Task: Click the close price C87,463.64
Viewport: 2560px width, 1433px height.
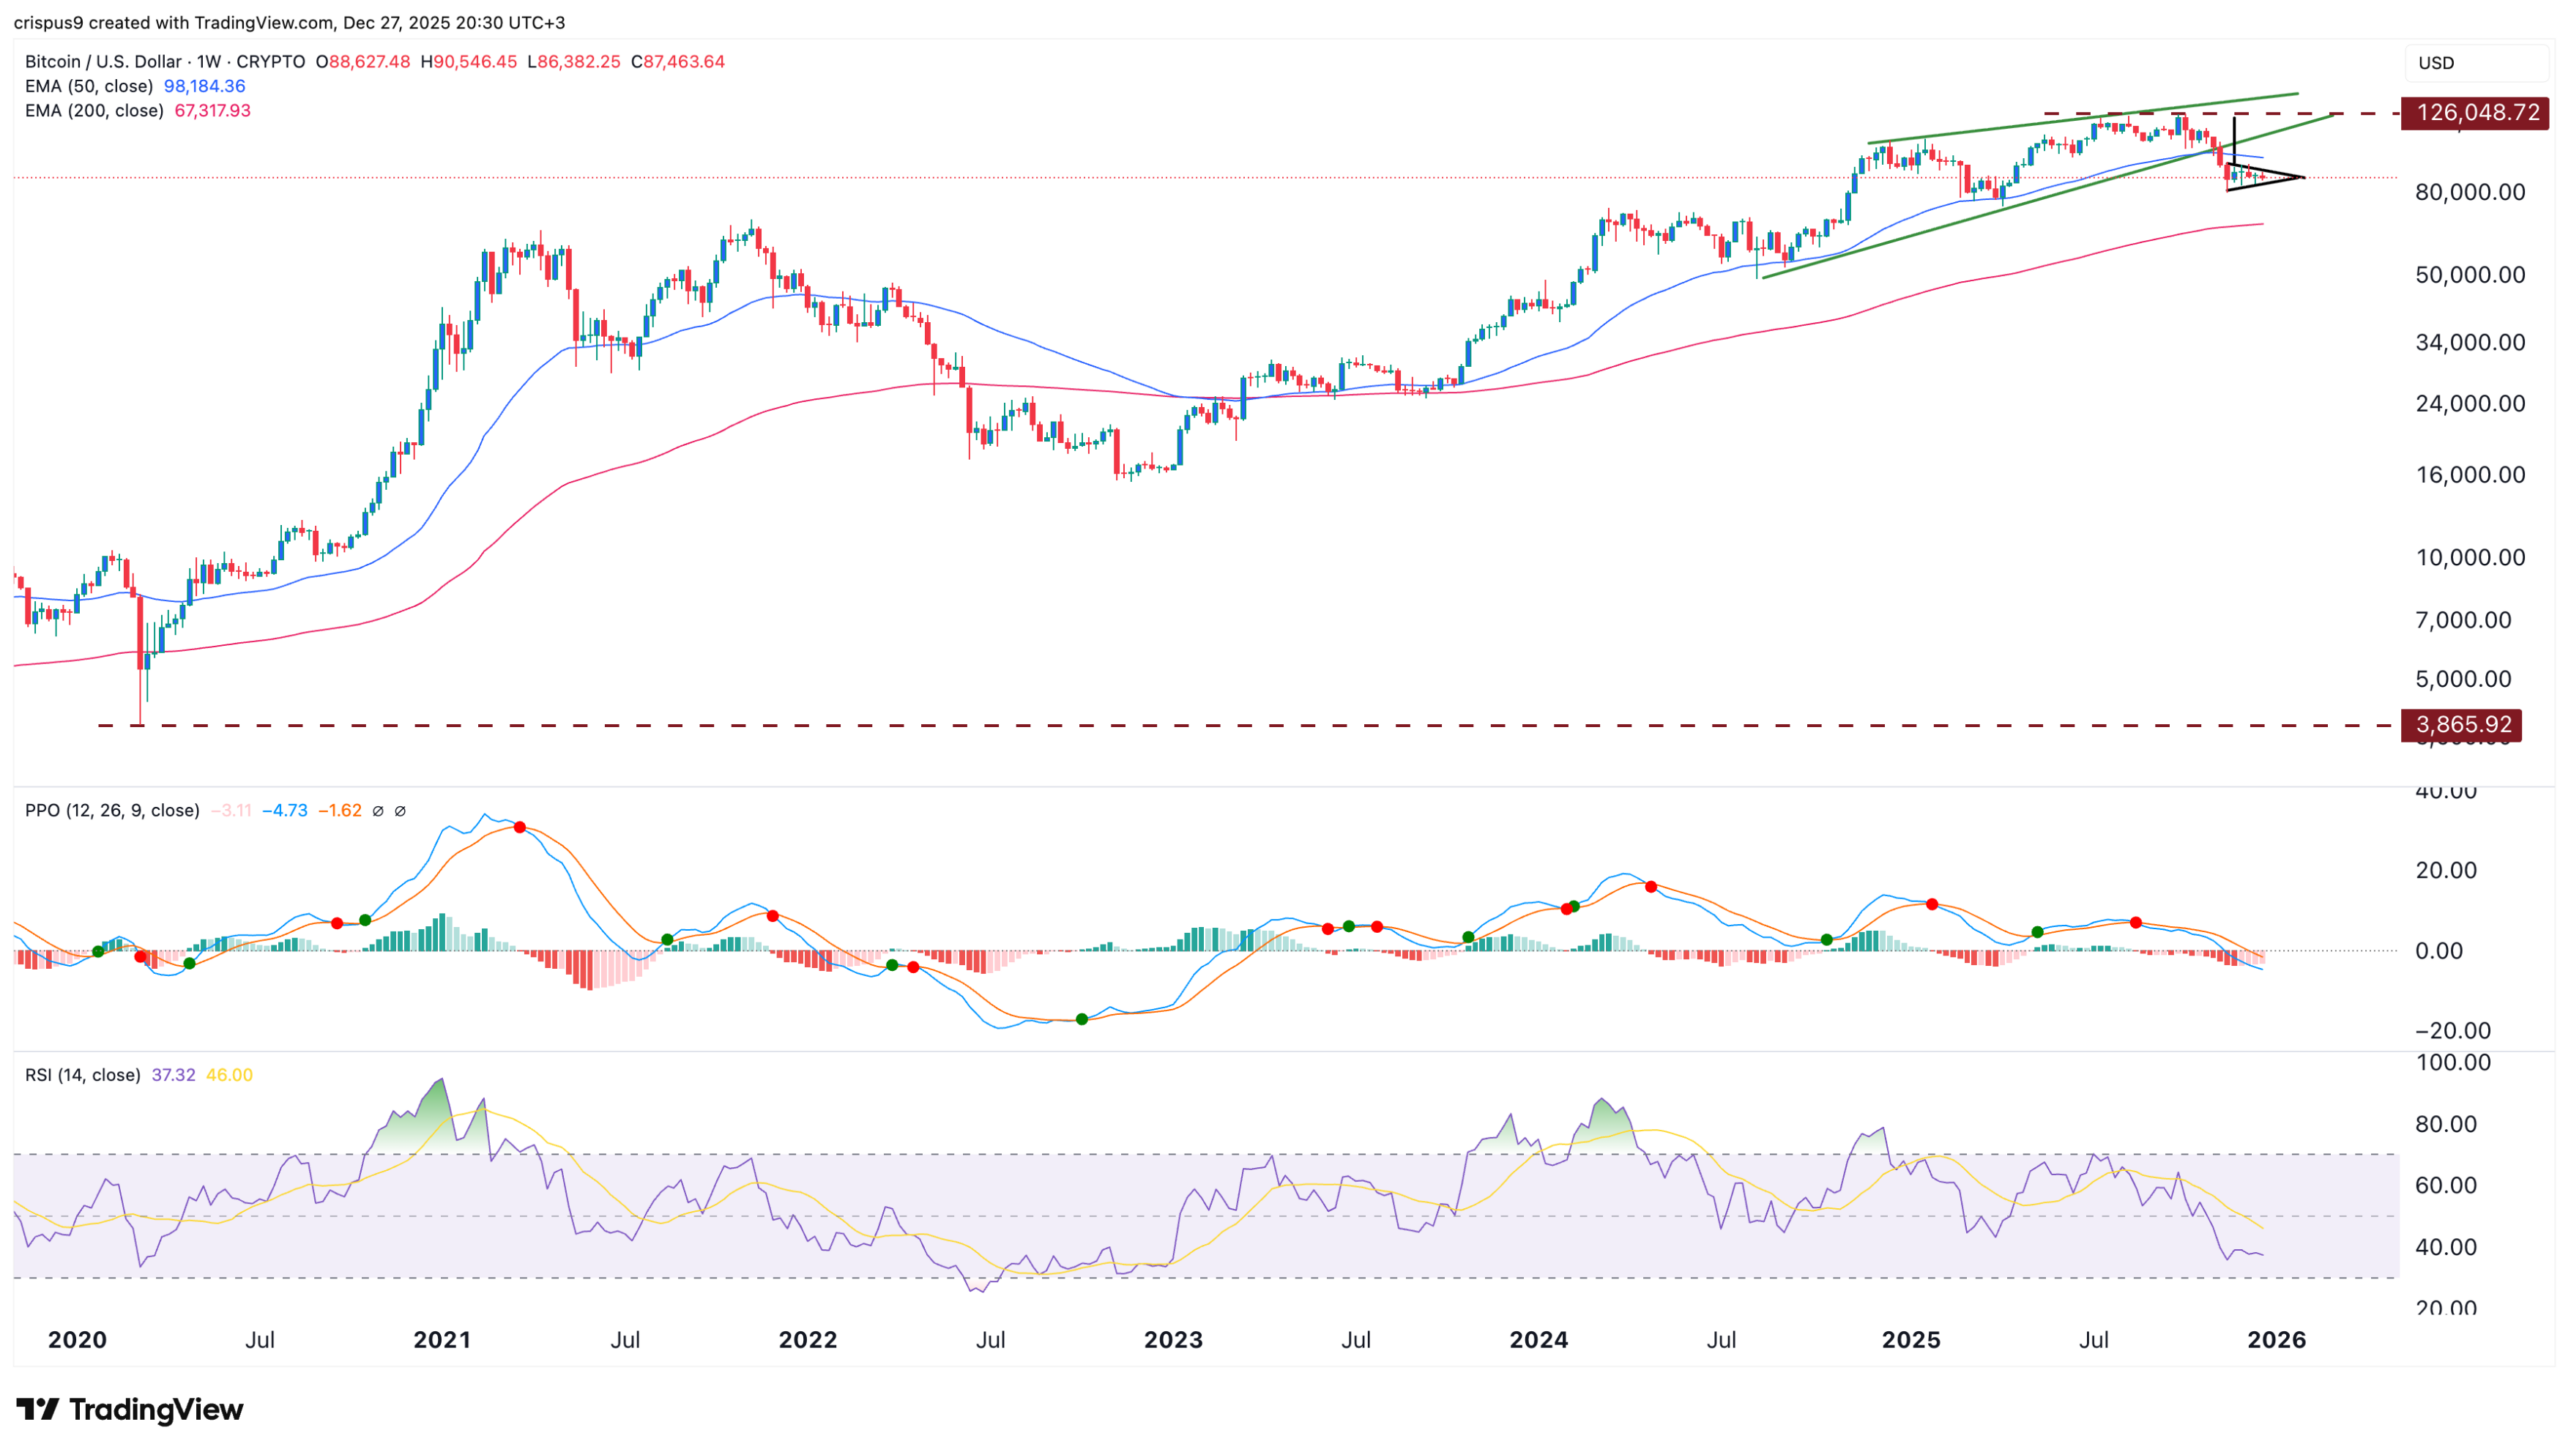Action: click(x=678, y=62)
